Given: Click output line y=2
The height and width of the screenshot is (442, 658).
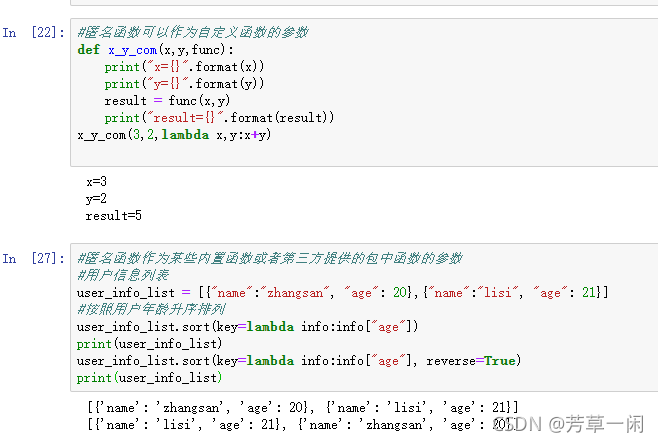Looking at the screenshot, I should [x=97, y=199].
